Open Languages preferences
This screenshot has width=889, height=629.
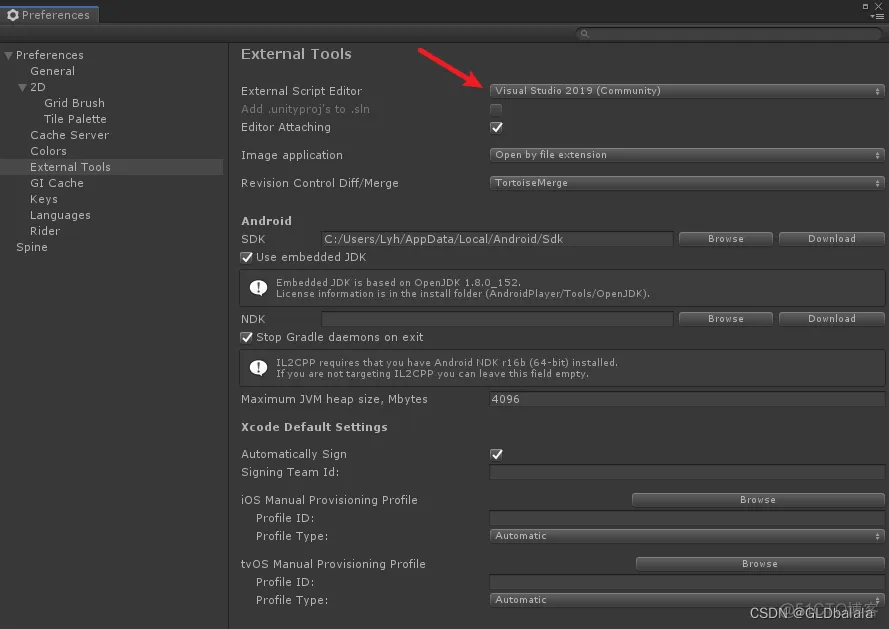pos(60,215)
